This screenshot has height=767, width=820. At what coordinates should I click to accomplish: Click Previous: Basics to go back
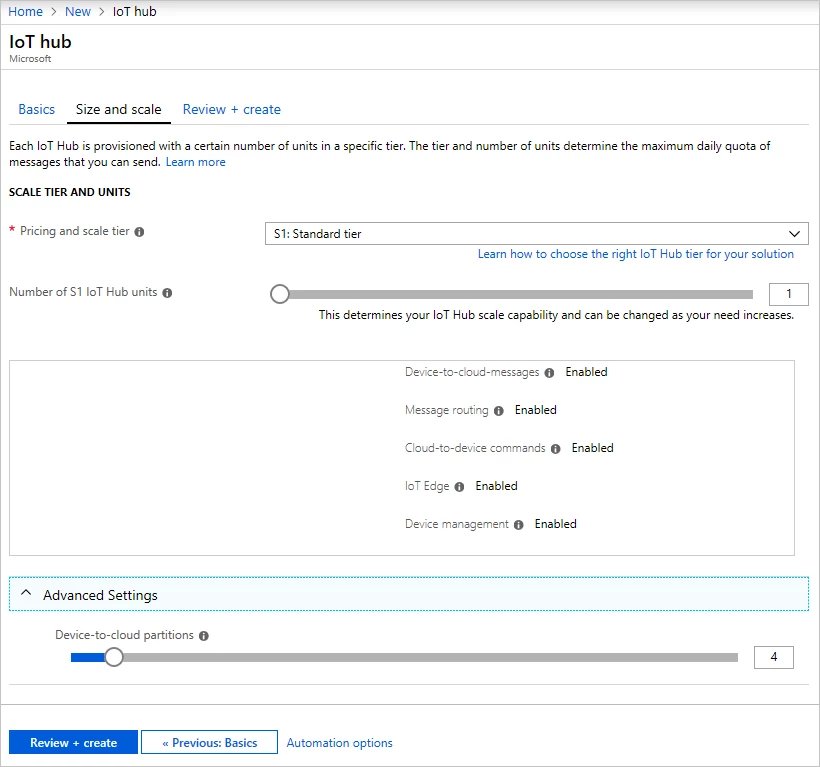click(x=208, y=742)
